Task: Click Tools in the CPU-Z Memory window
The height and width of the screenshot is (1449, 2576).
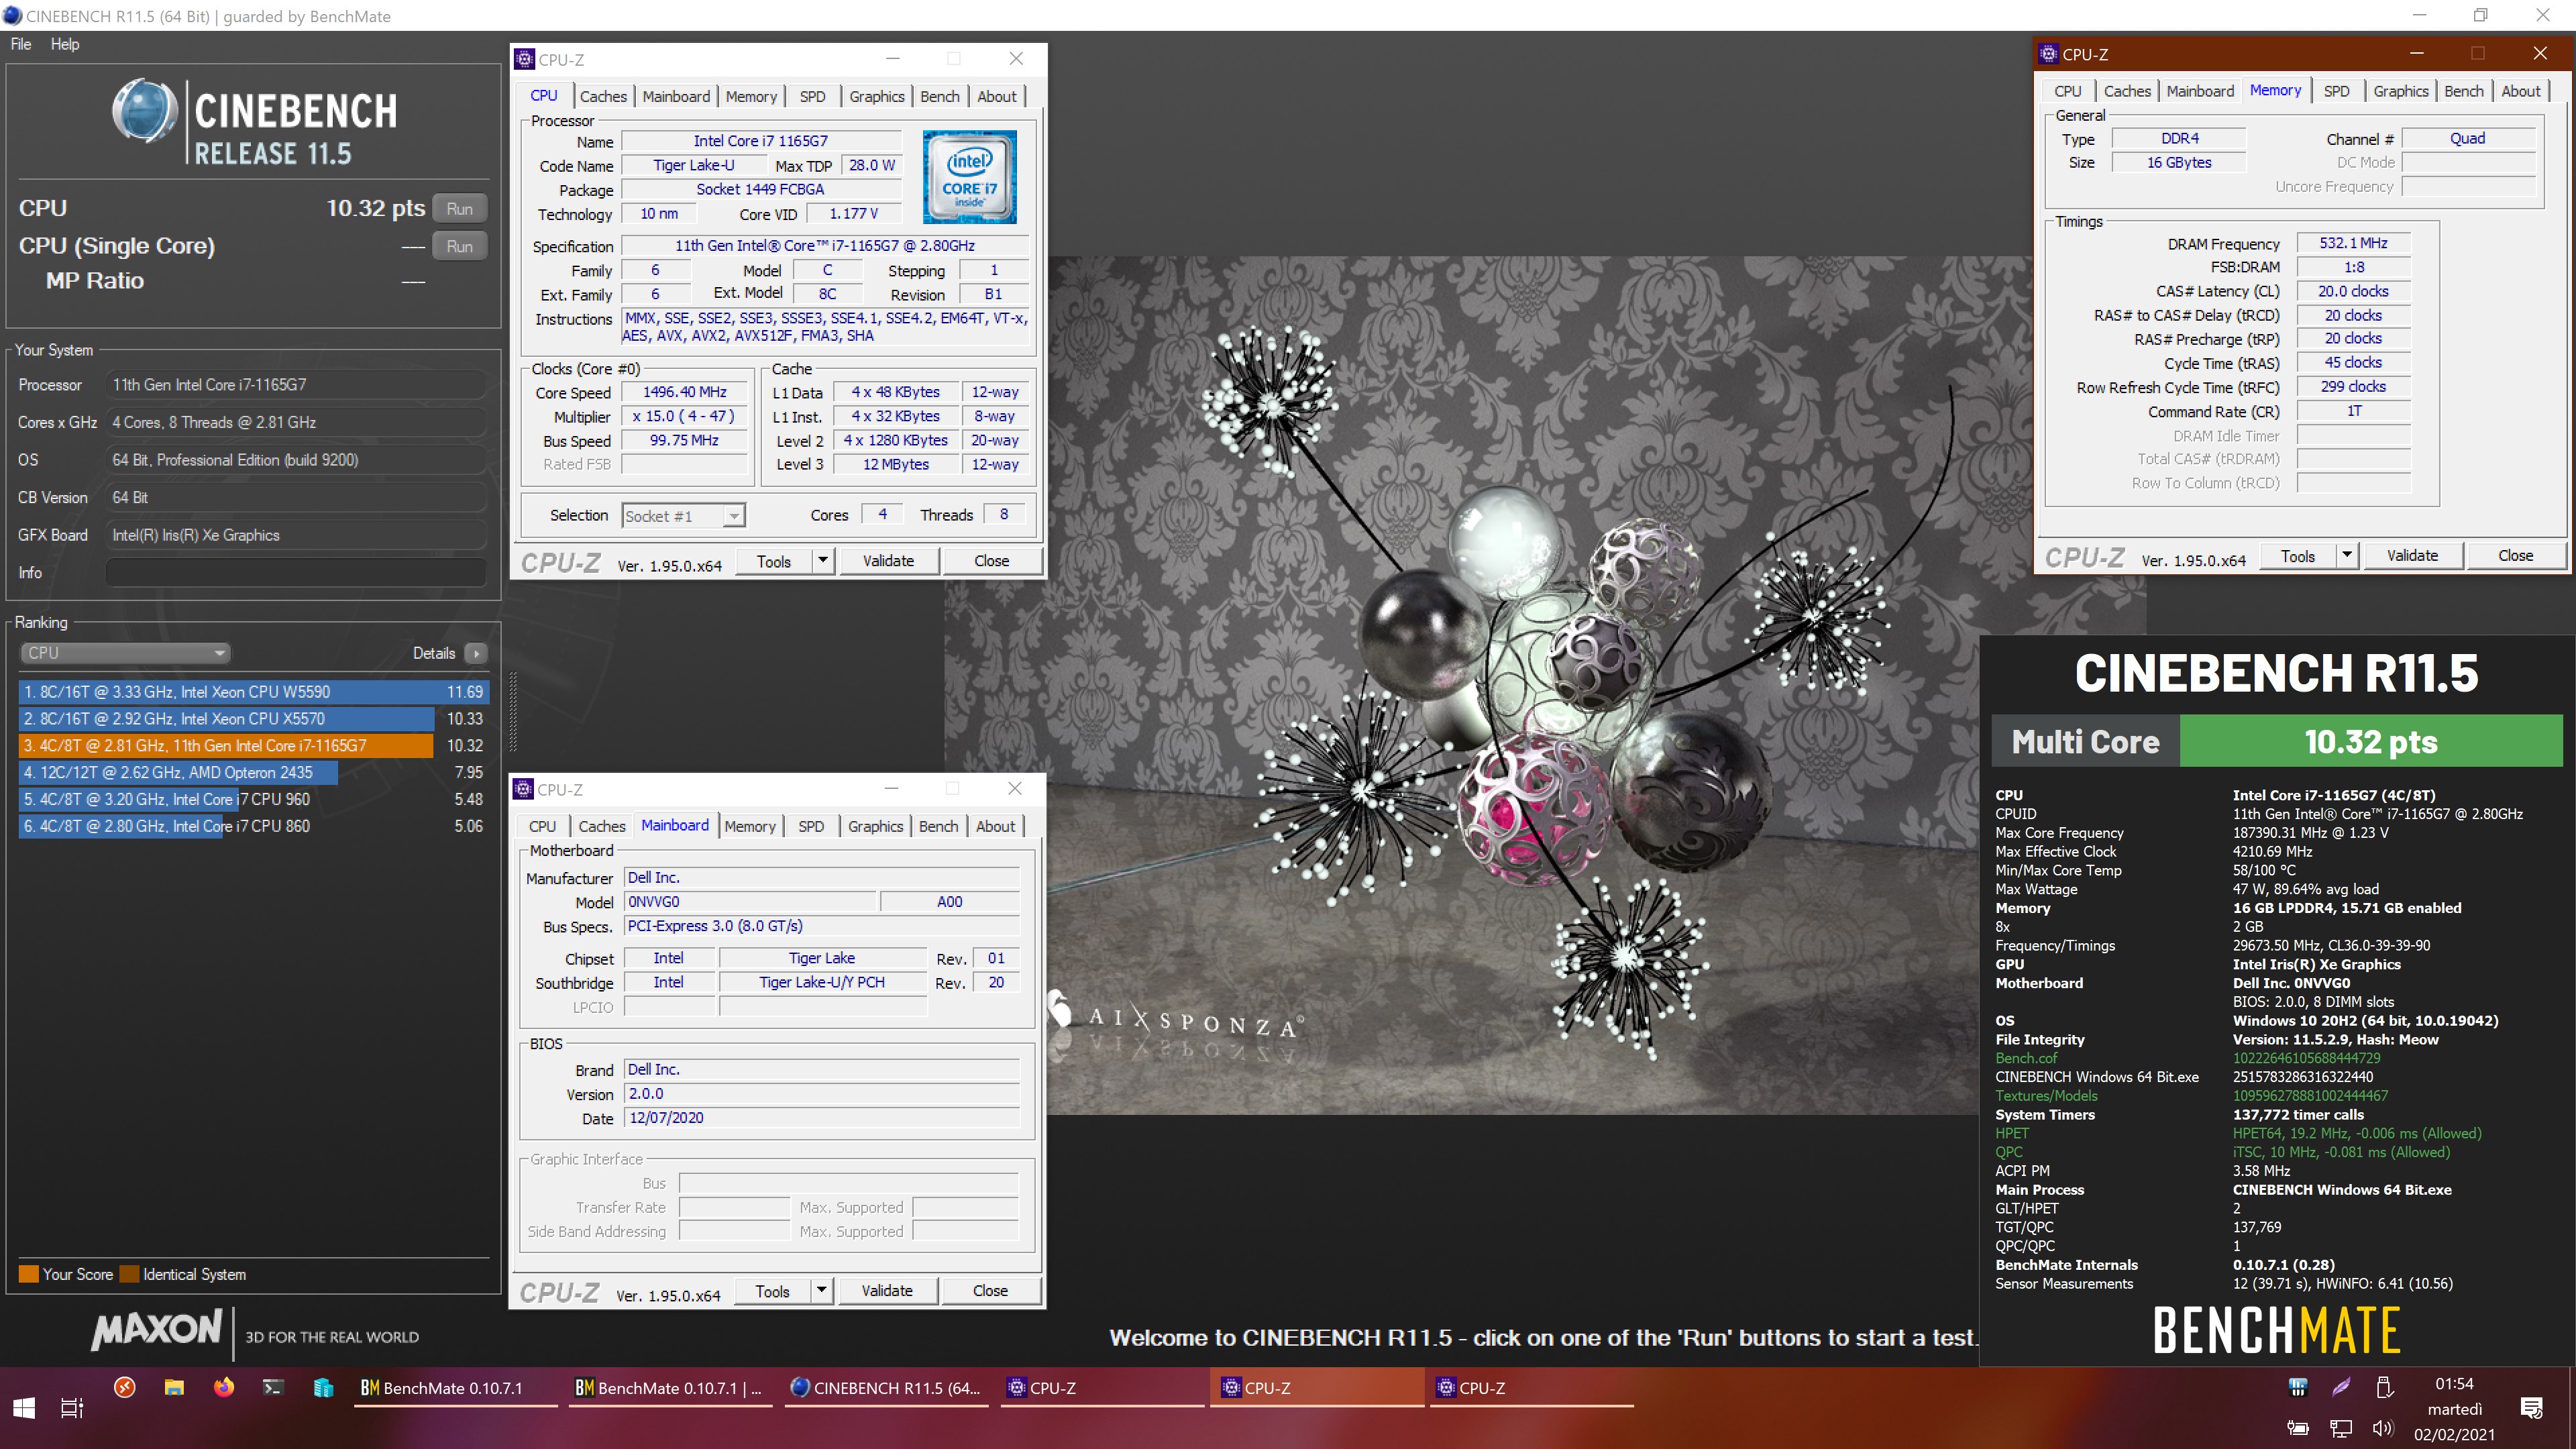Action: pyautogui.click(x=2298, y=555)
